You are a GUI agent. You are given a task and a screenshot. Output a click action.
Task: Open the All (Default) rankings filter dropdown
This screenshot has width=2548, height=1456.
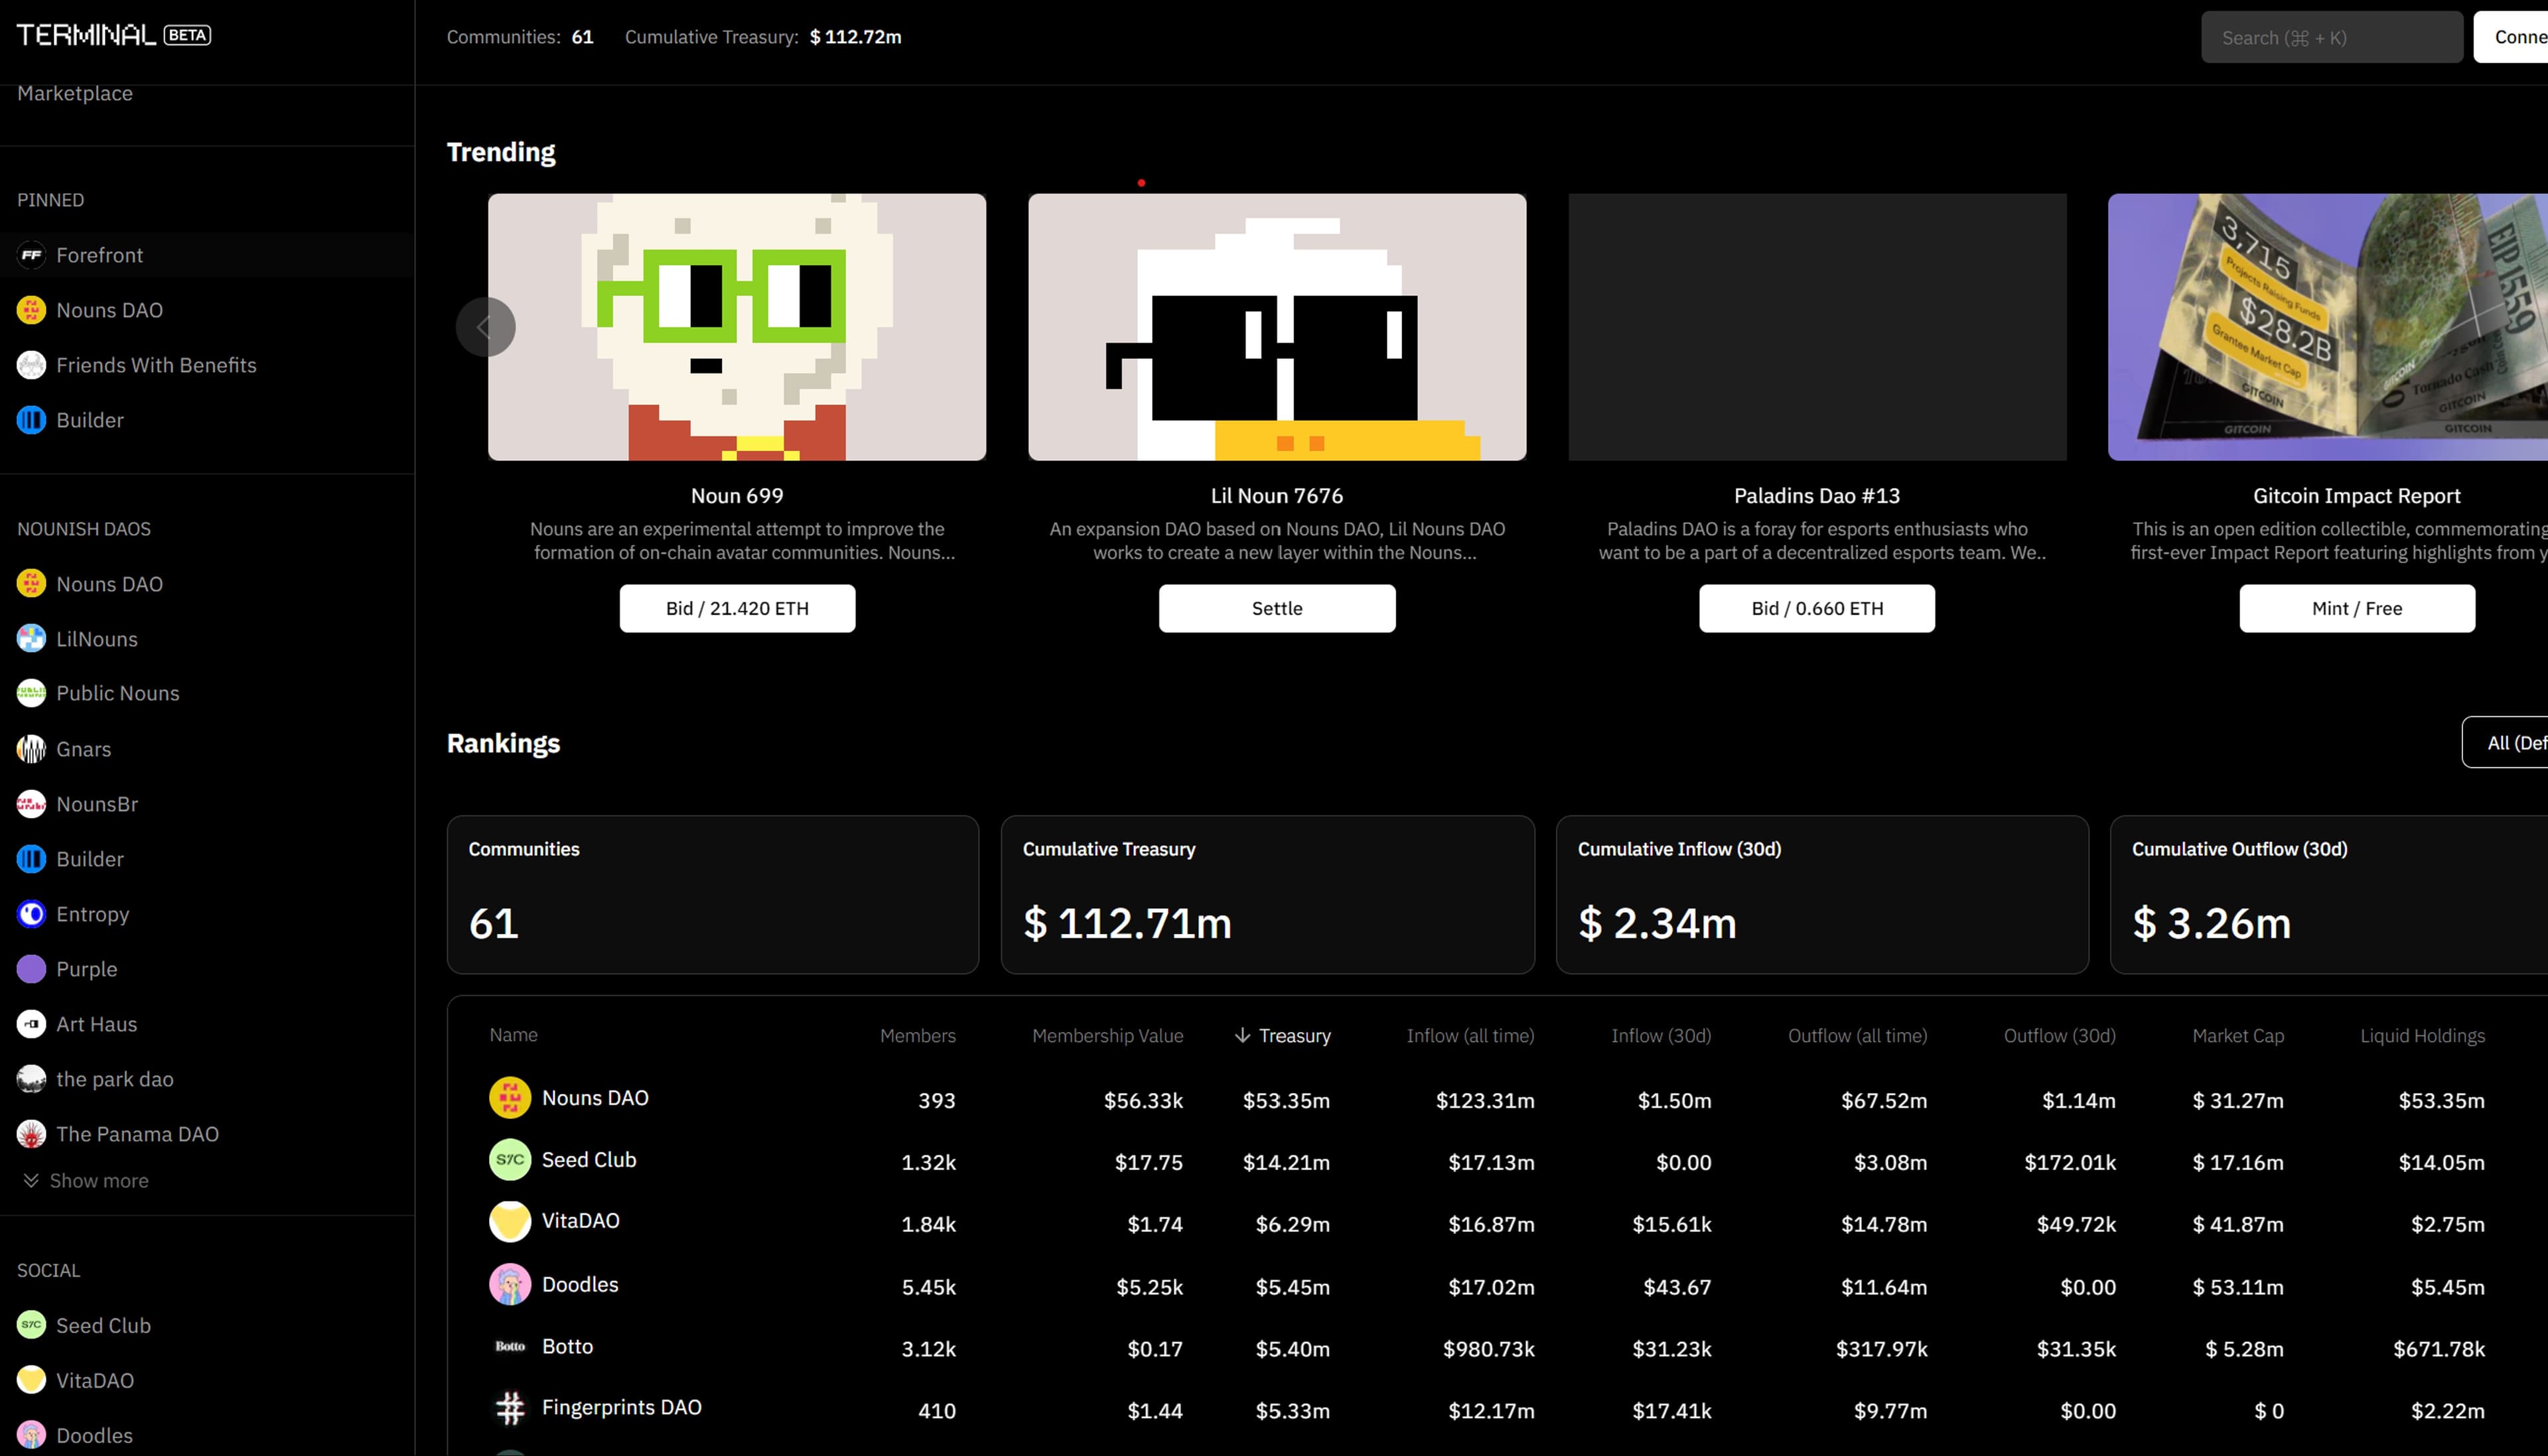[x=2505, y=743]
